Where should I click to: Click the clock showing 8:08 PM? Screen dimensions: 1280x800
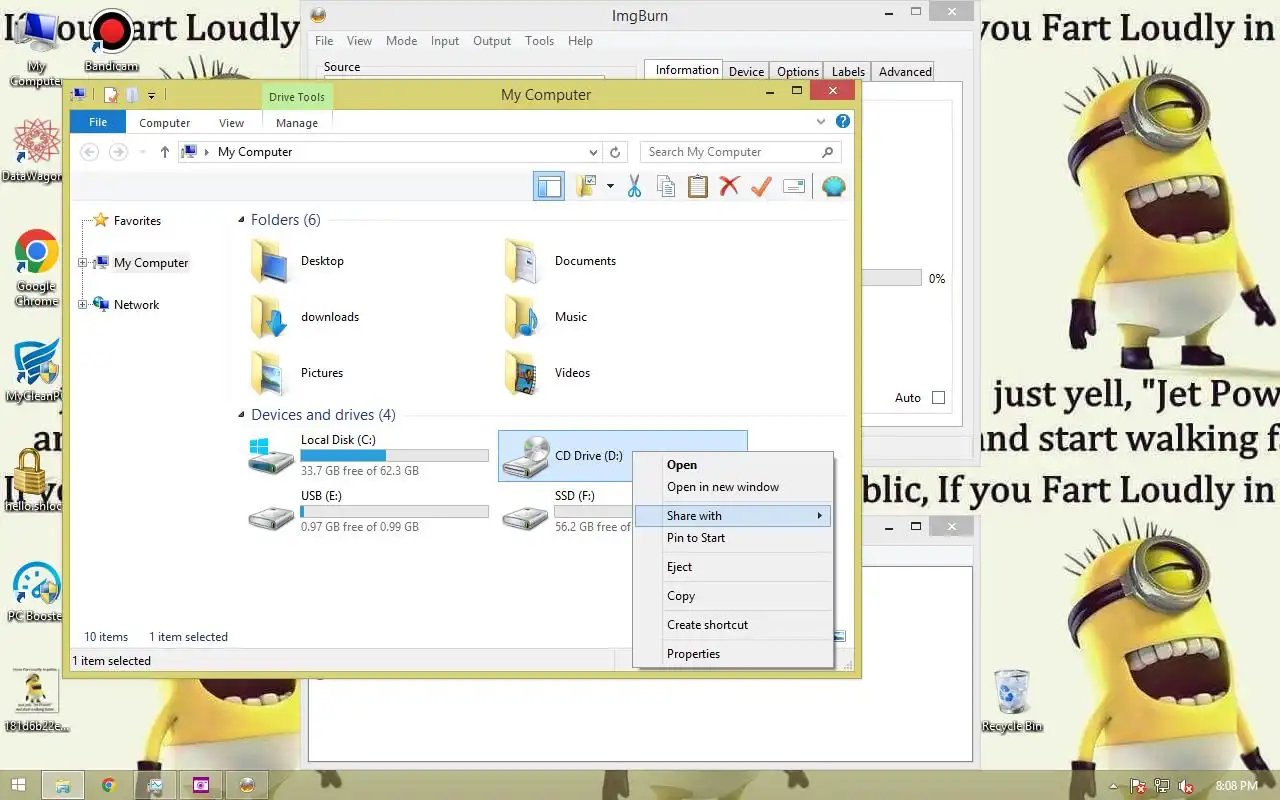pos(1237,786)
